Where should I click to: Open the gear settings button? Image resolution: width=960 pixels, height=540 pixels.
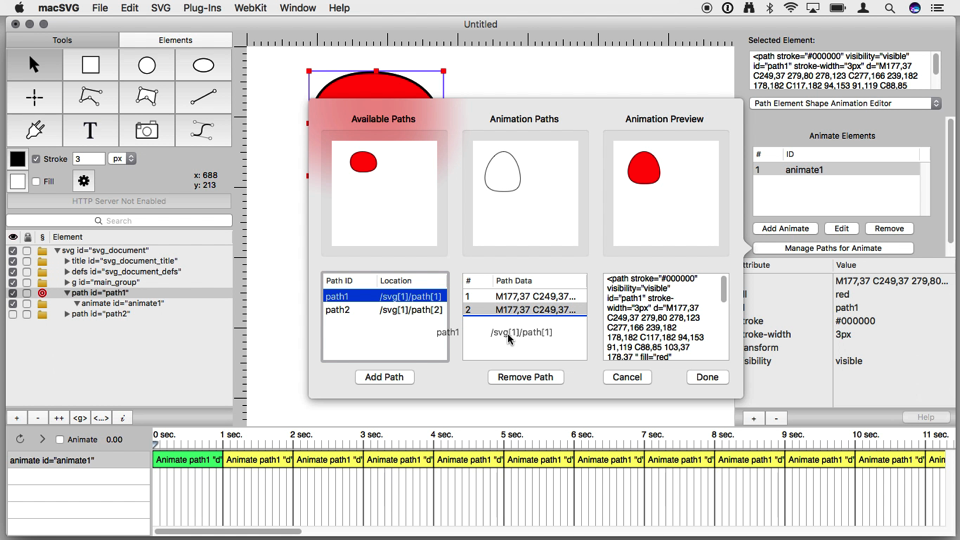[84, 181]
